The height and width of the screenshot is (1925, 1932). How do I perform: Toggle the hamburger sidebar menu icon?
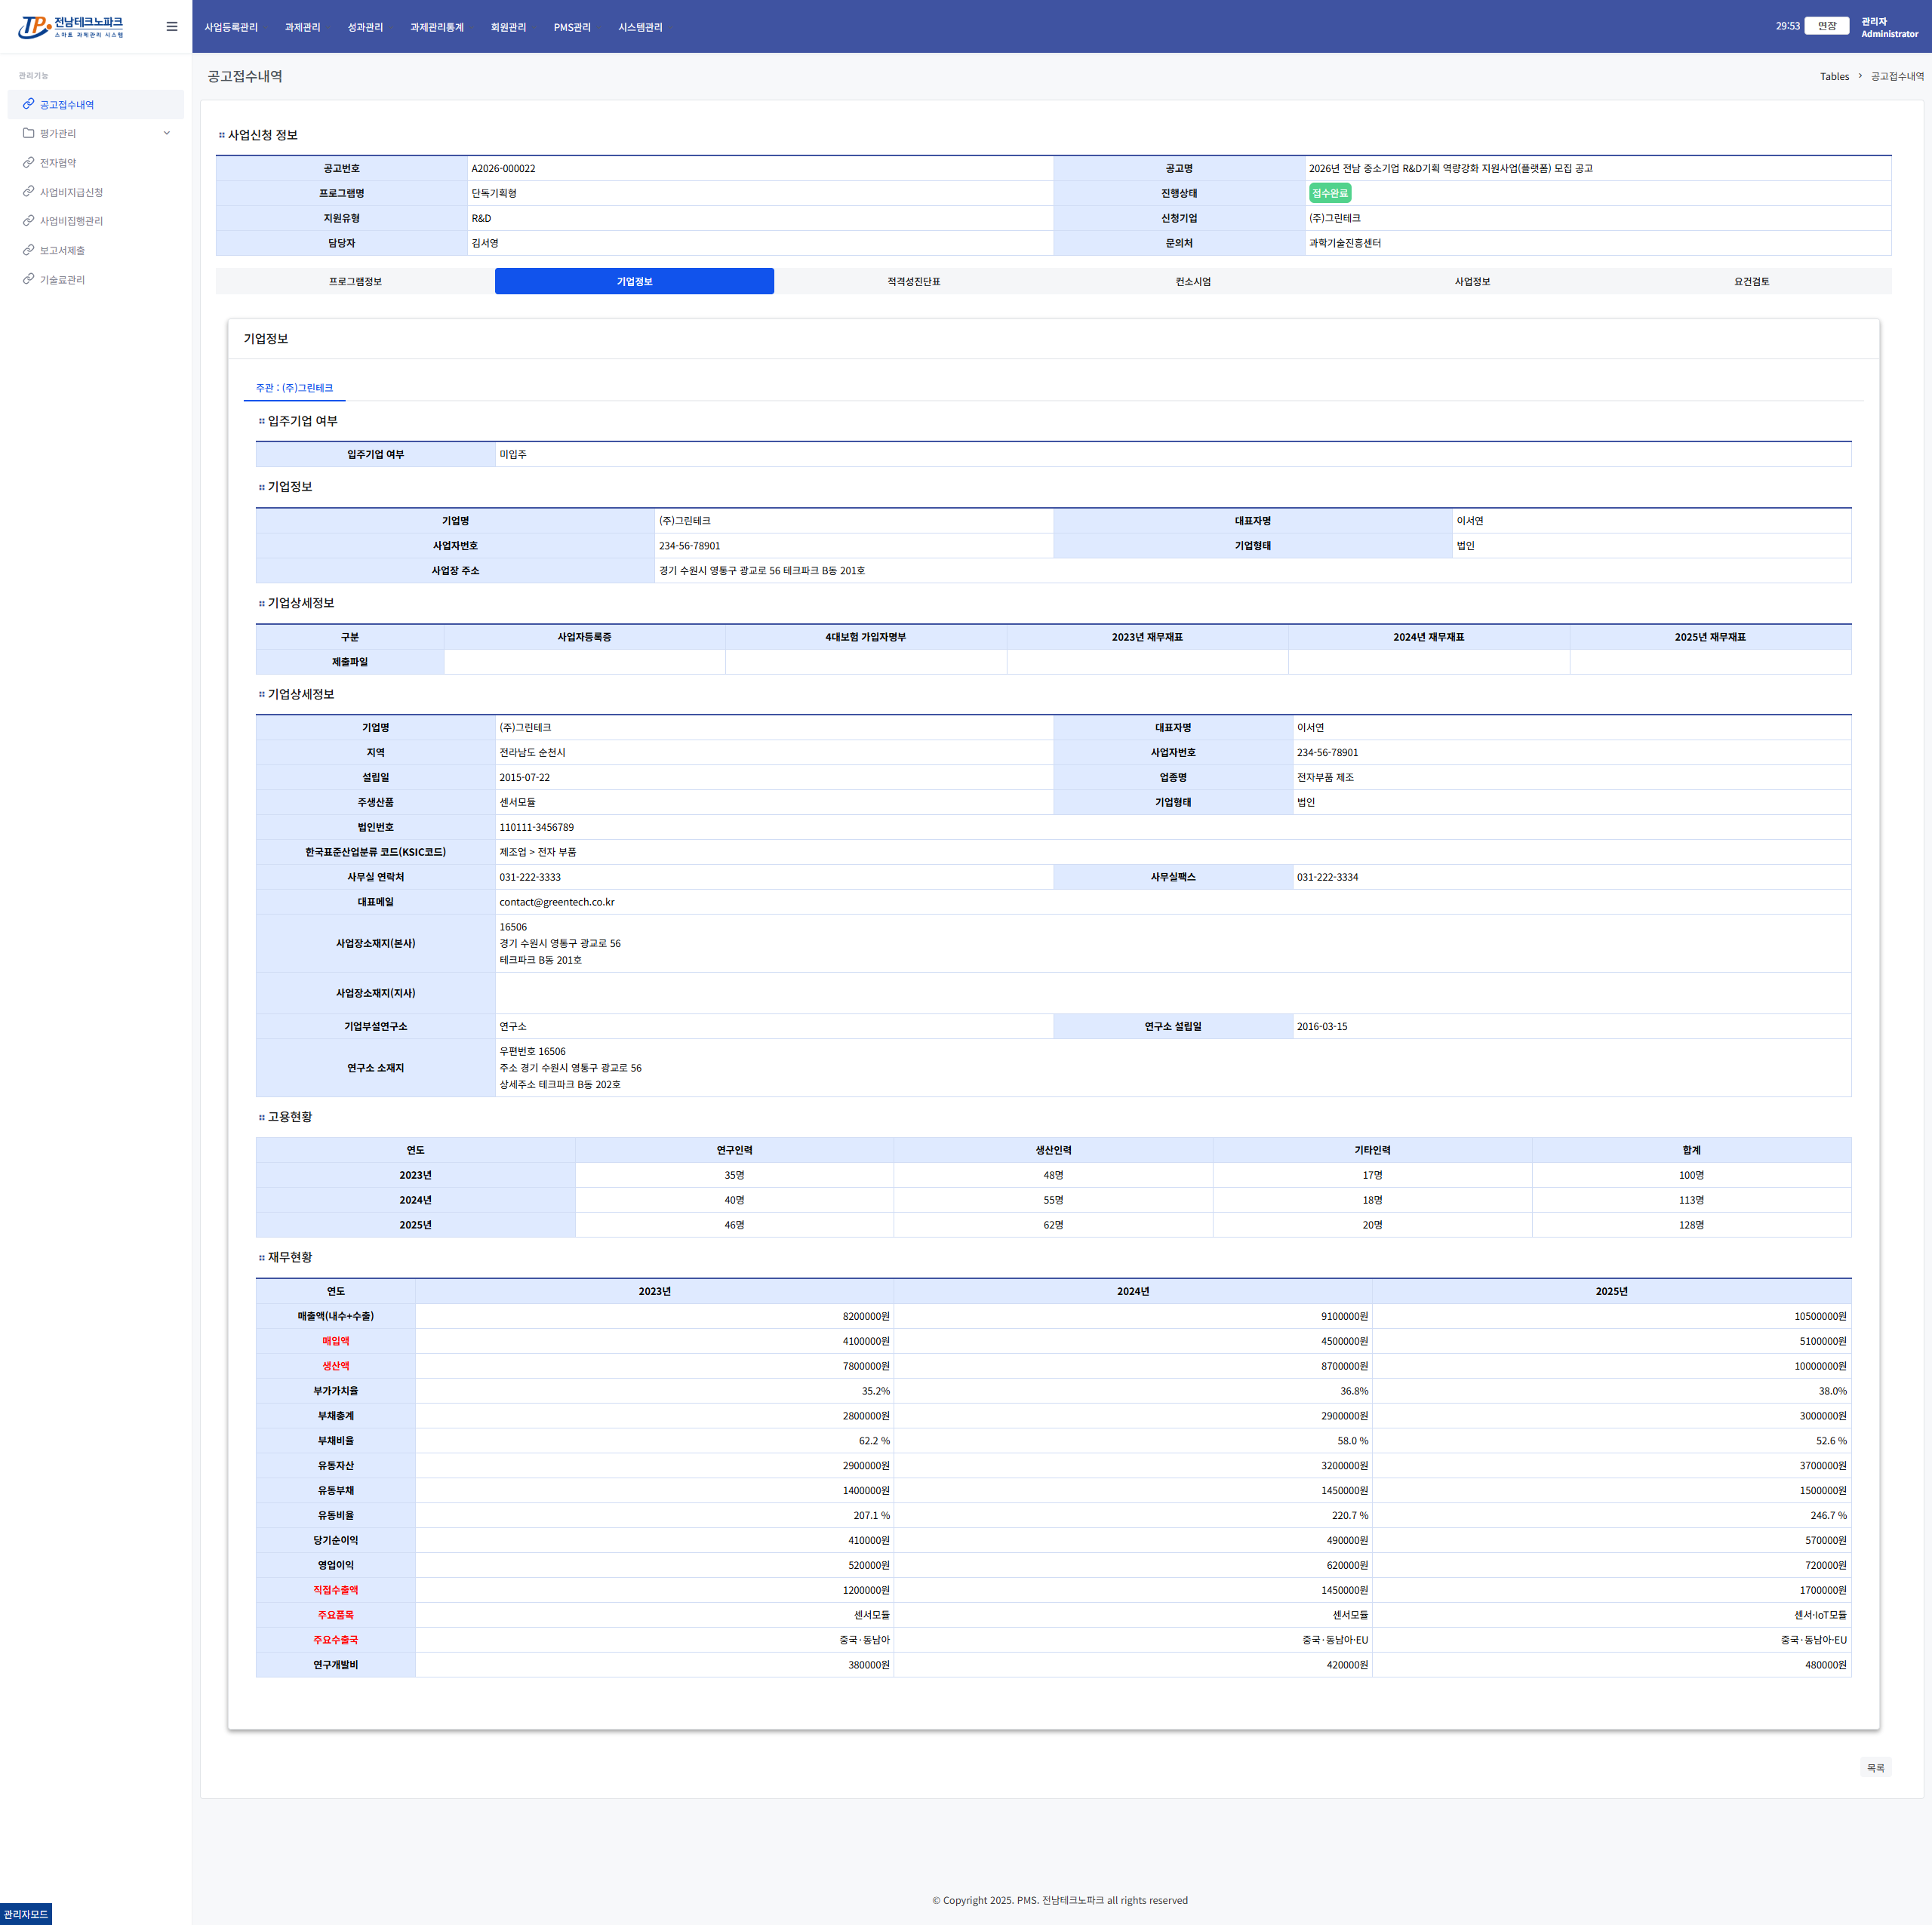(x=172, y=27)
